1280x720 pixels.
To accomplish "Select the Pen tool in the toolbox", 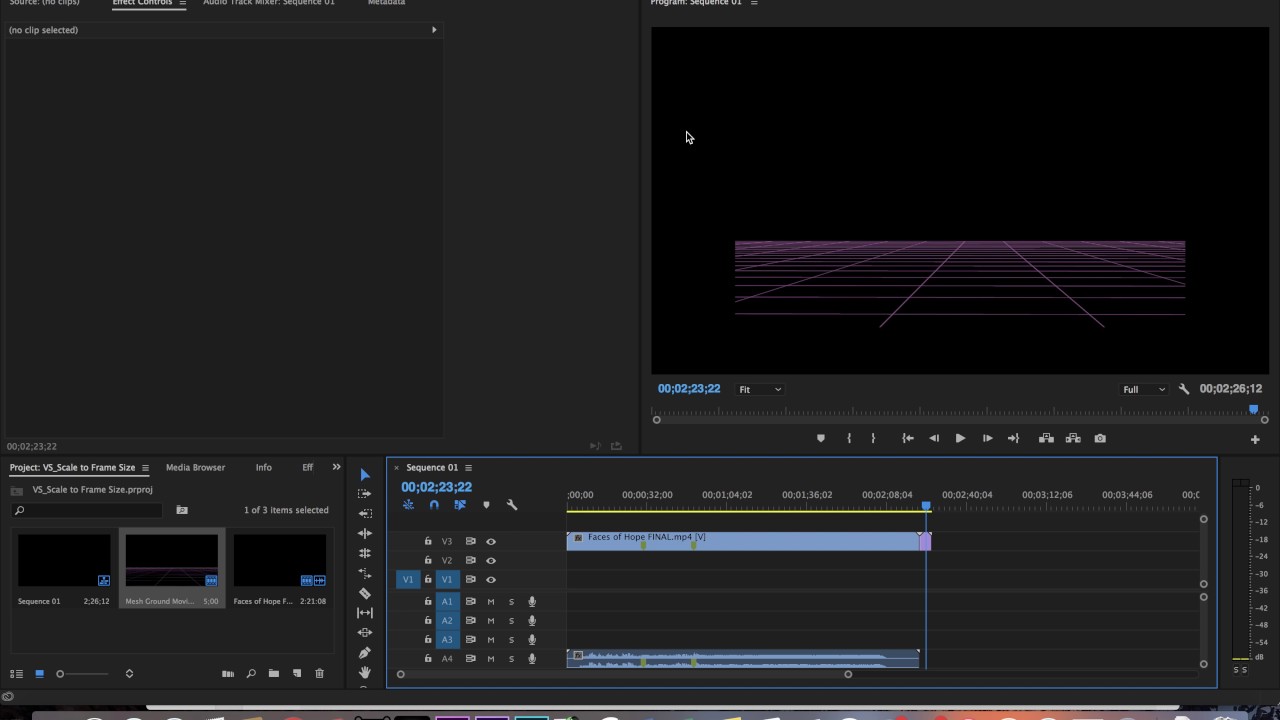I will [365, 652].
